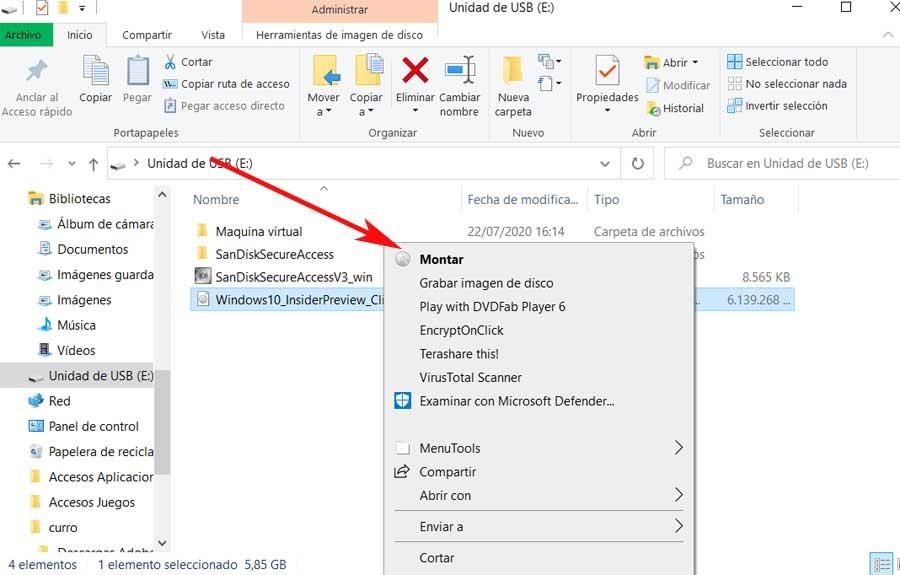Viewport: 900px width, 575px height.
Task: Open the Archivo tab
Action: pos(23,35)
